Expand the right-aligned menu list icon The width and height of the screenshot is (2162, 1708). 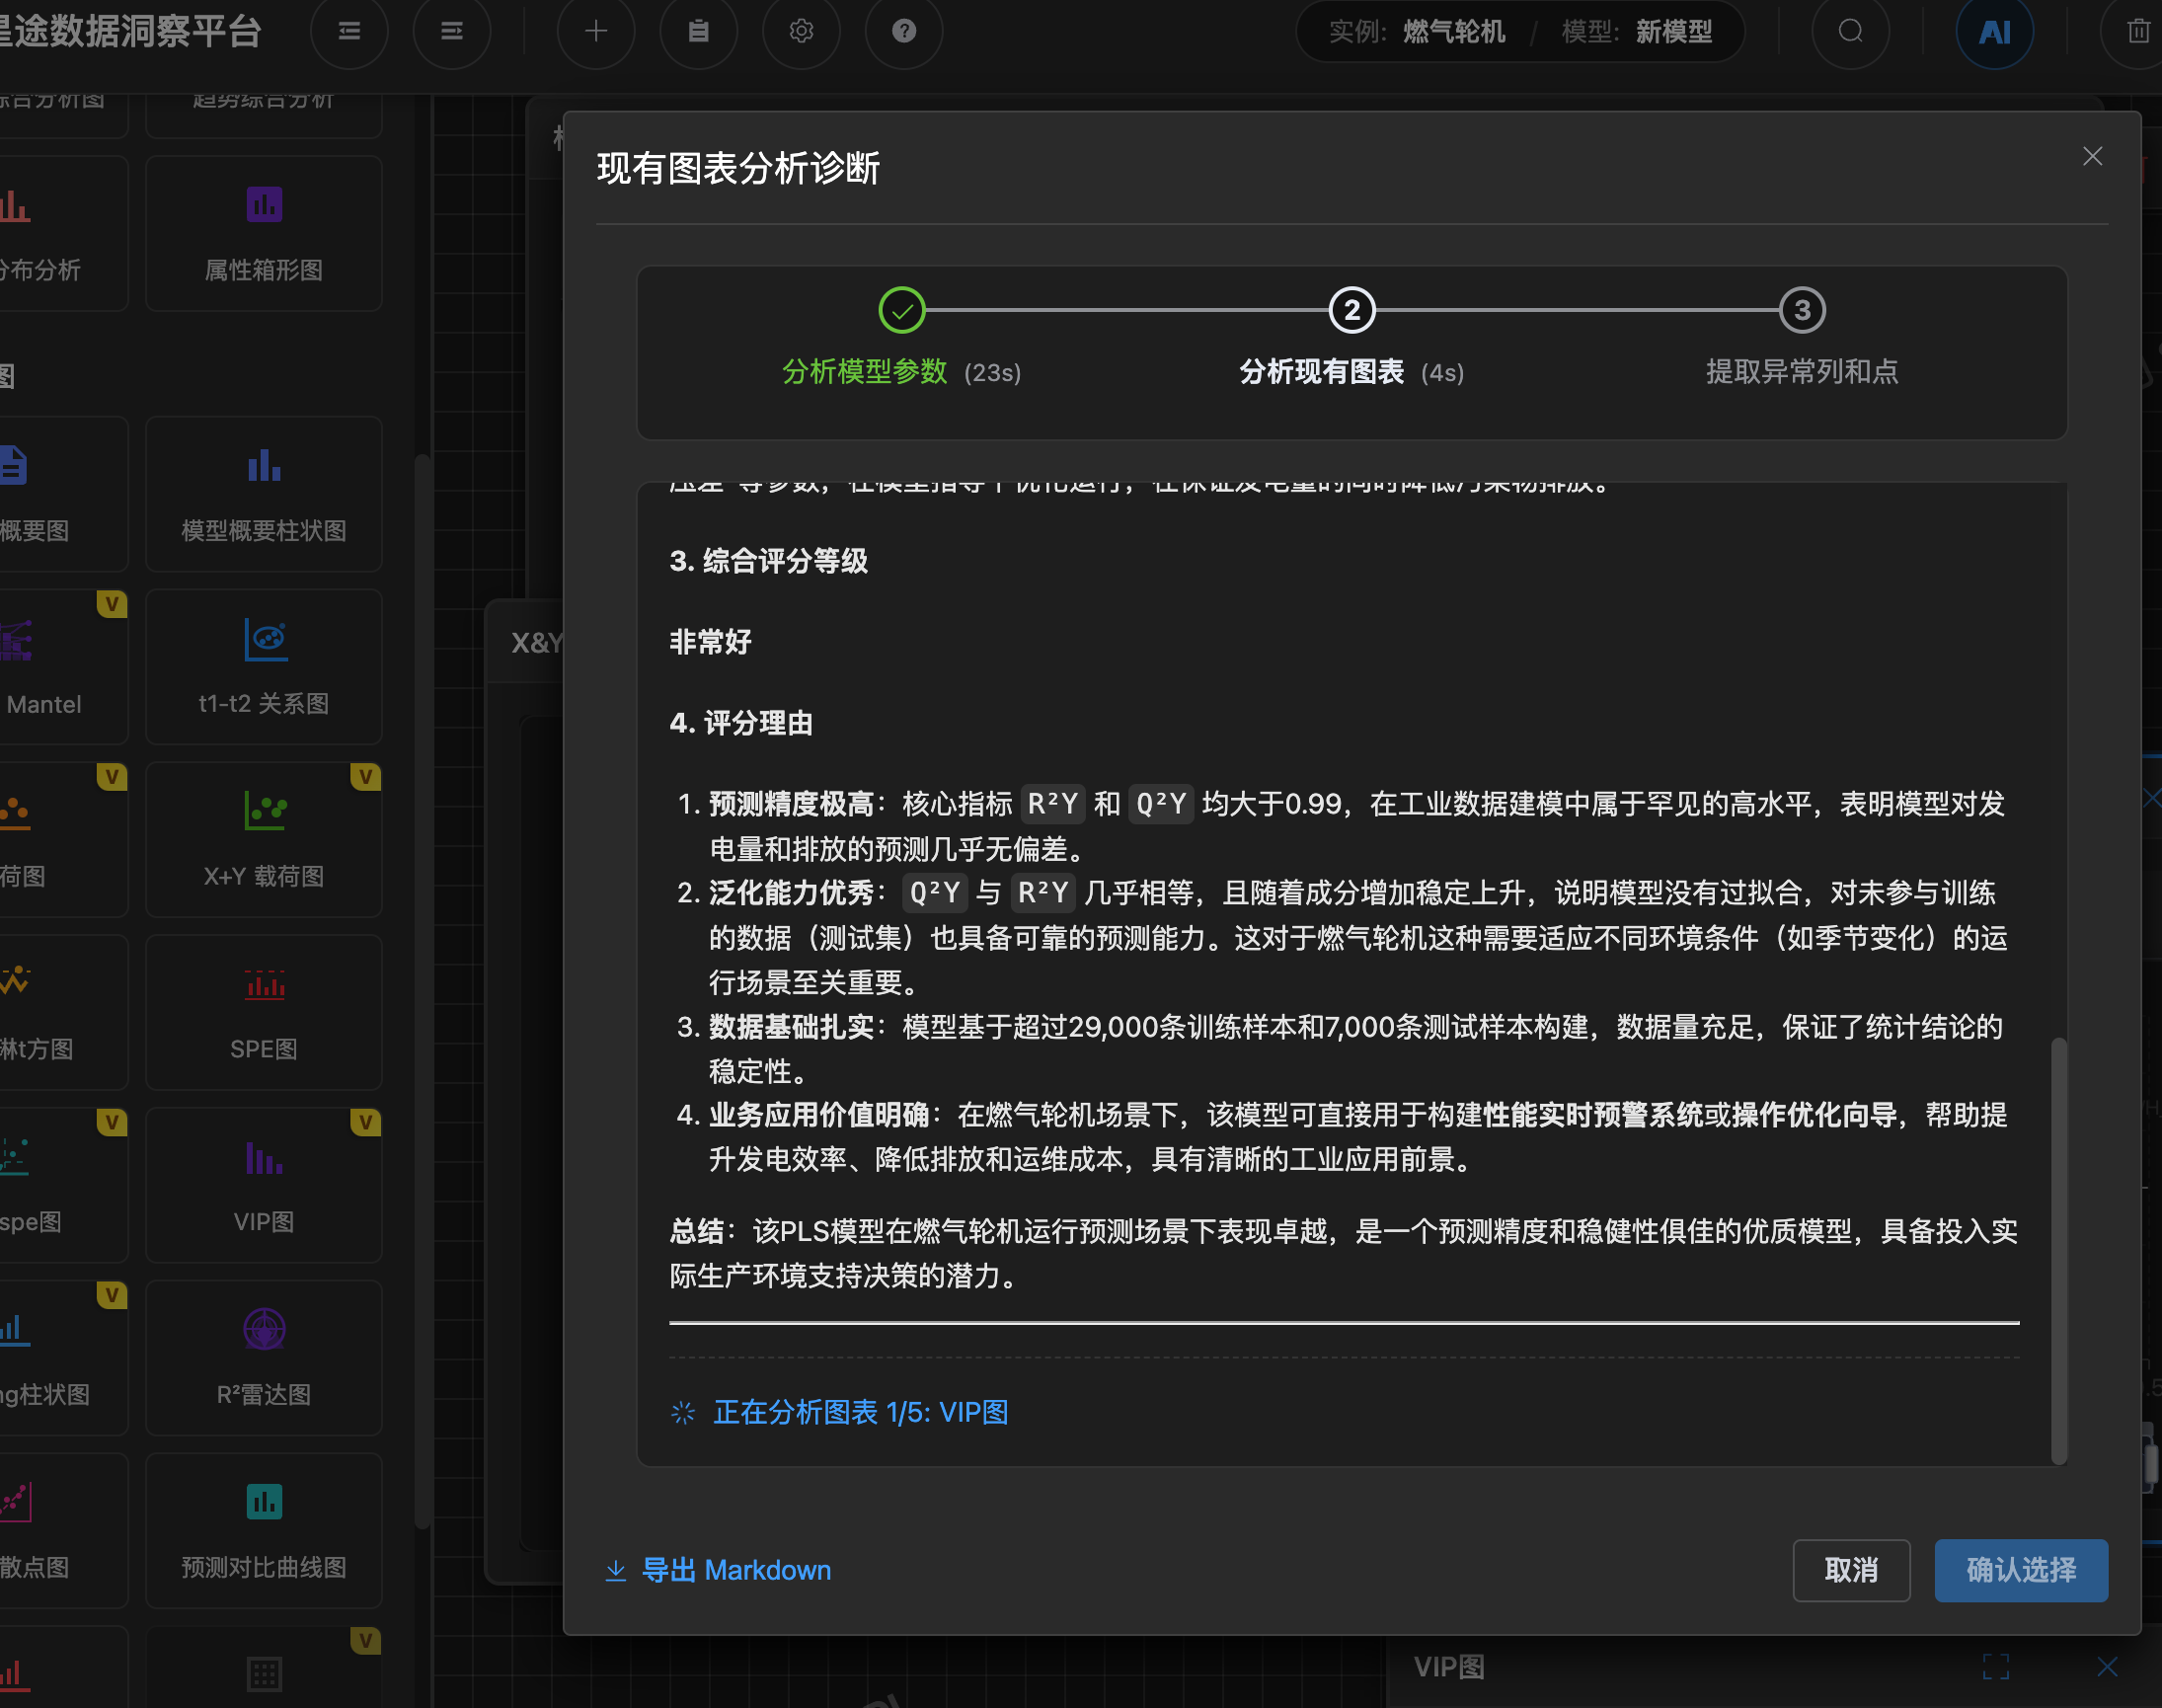pyautogui.click(x=452, y=32)
